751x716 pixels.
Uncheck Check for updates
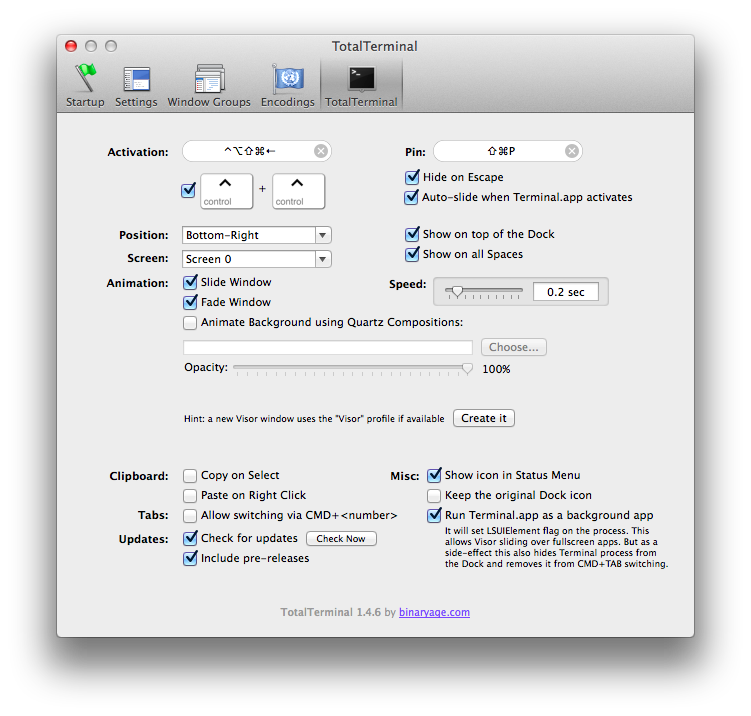click(x=190, y=538)
